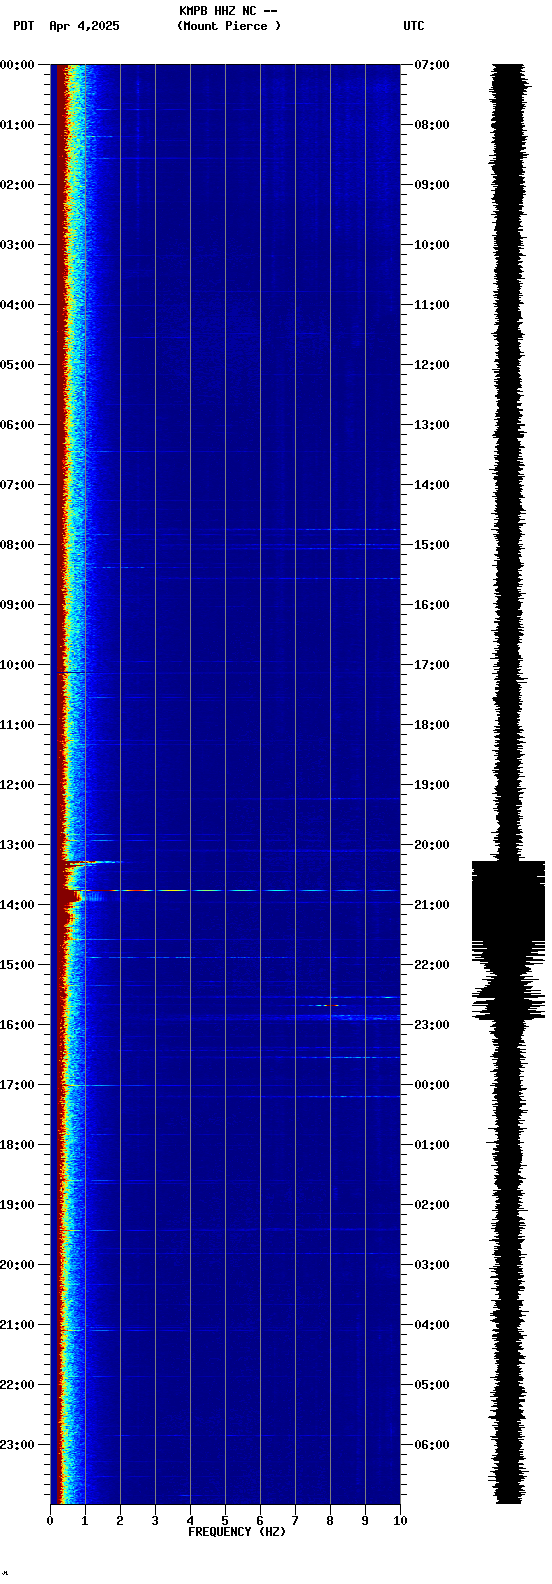Click the 20:00 PDT time label
This screenshot has width=552, height=1584.
point(18,1265)
